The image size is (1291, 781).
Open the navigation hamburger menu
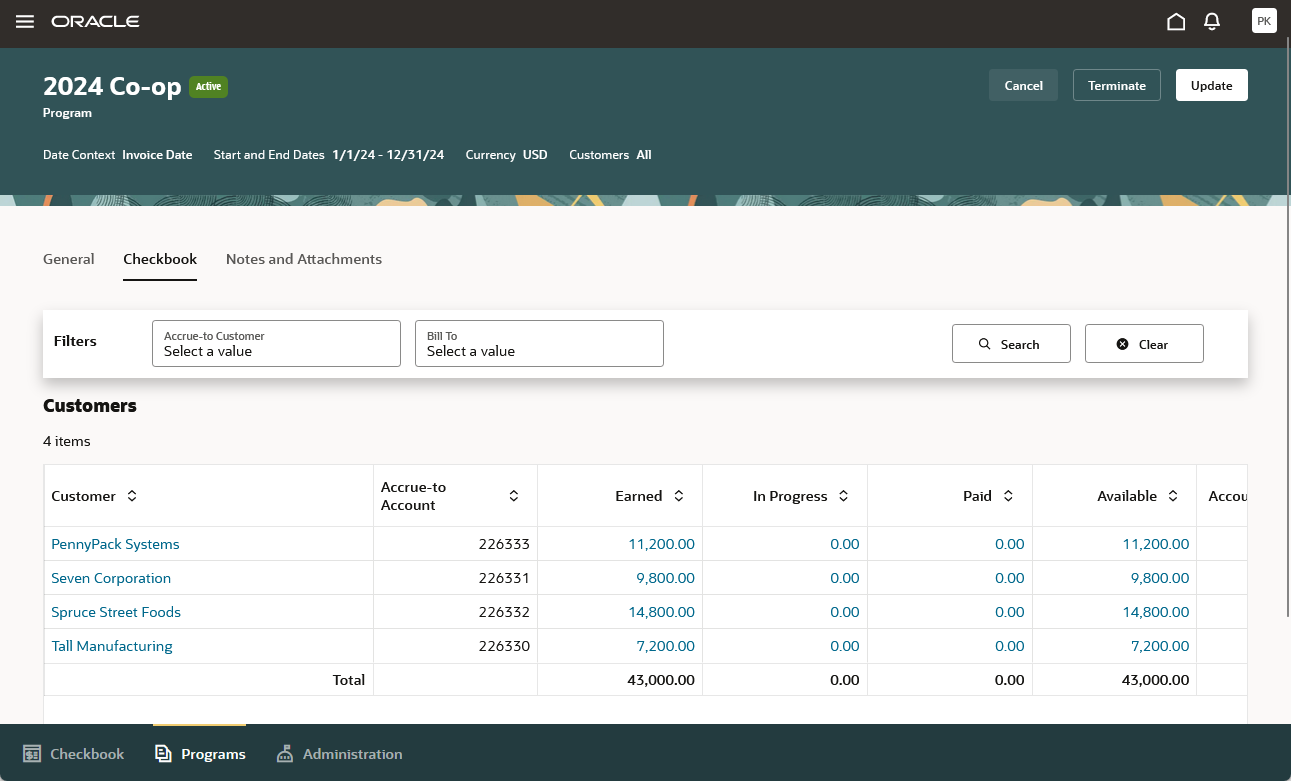[25, 21]
